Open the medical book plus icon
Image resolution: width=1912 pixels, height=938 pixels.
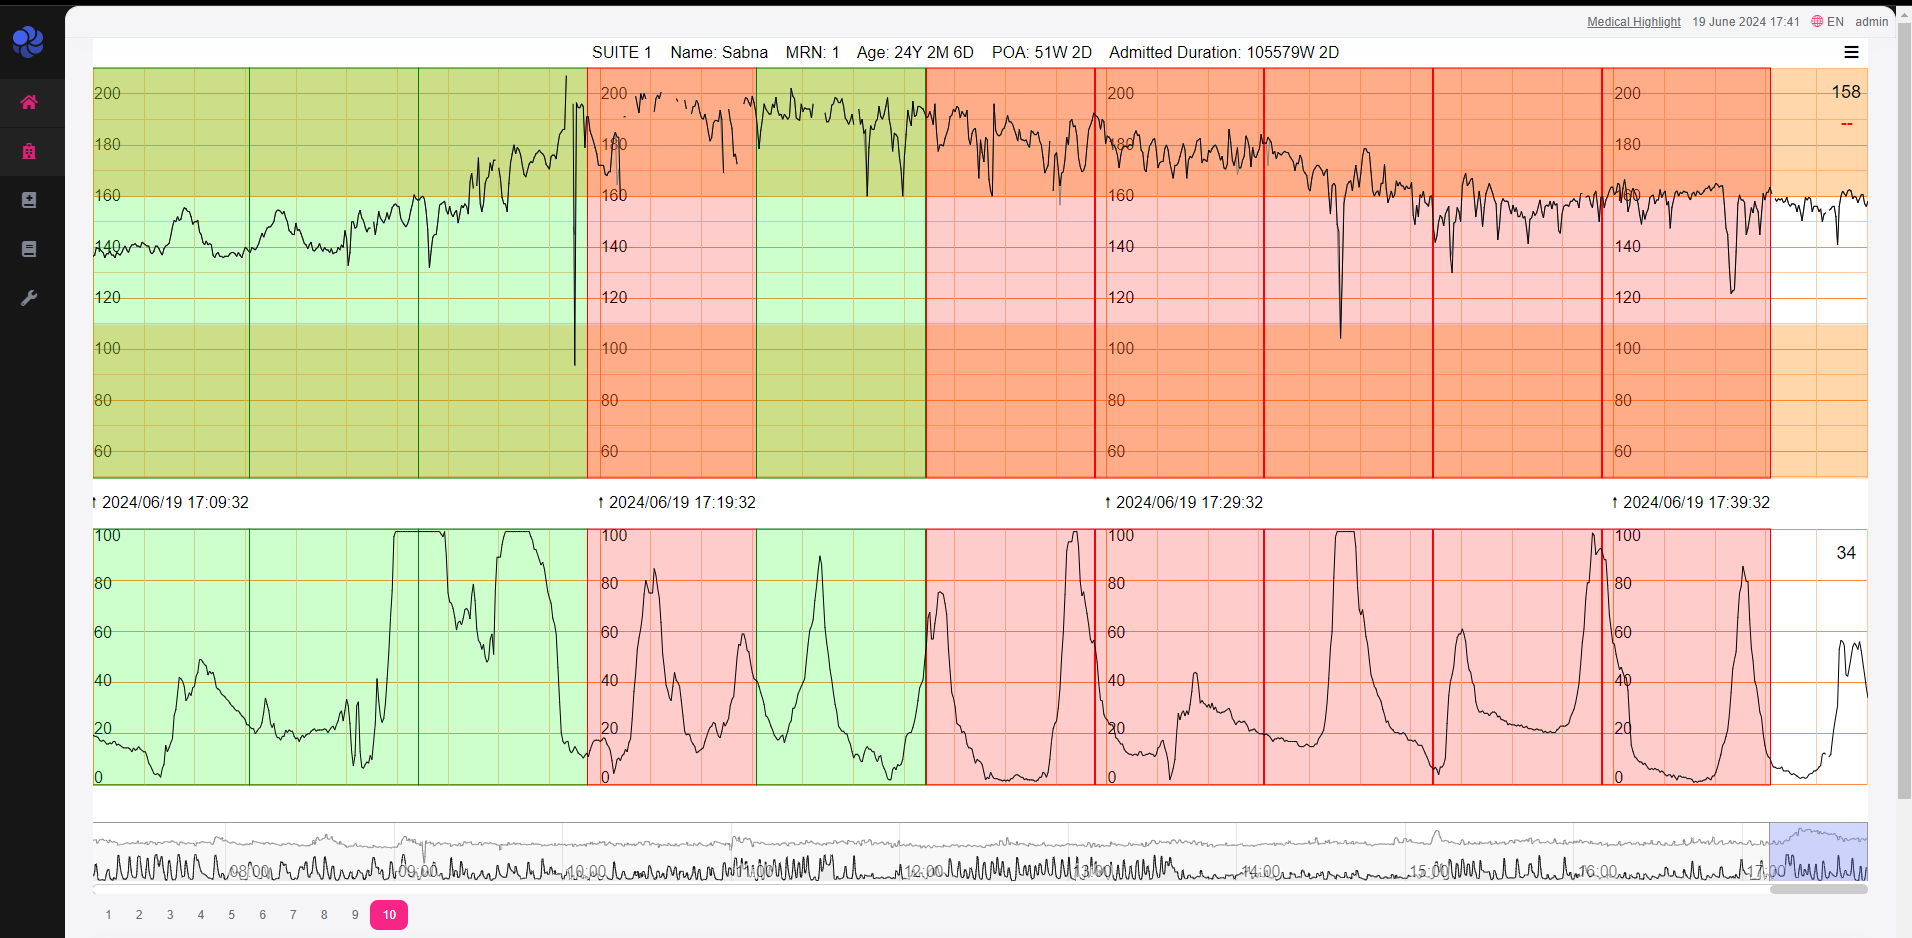tap(29, 200)
